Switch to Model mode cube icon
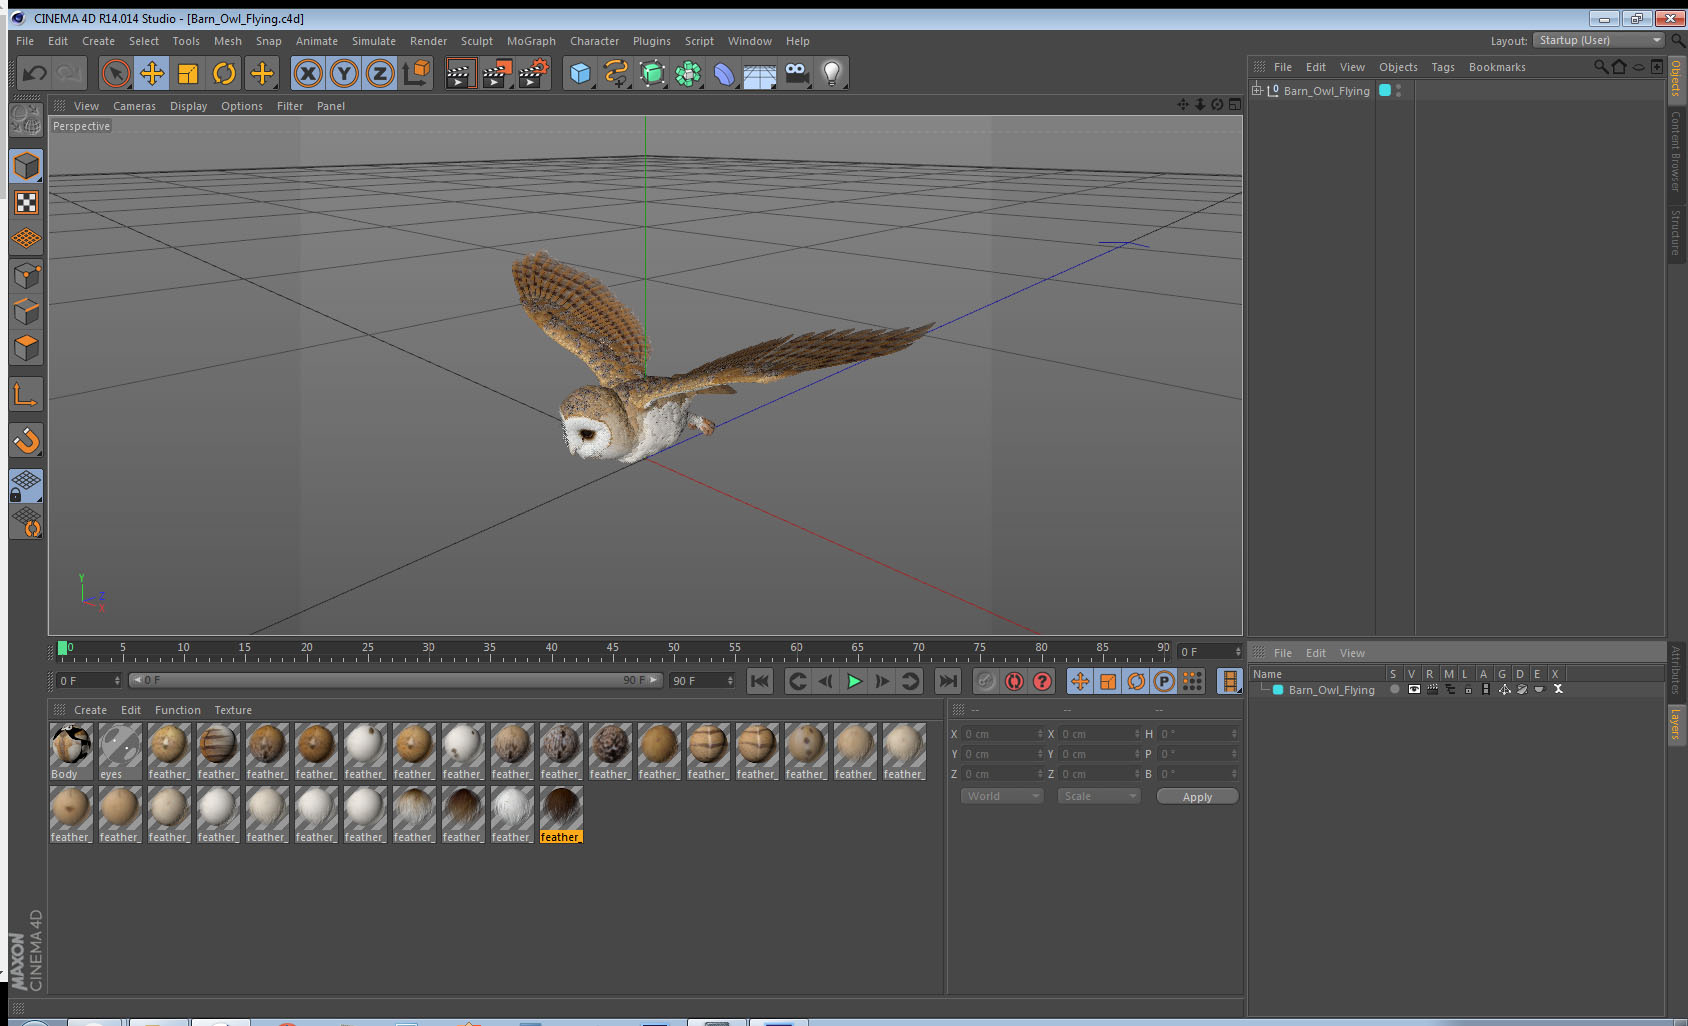 pos(26,166)
